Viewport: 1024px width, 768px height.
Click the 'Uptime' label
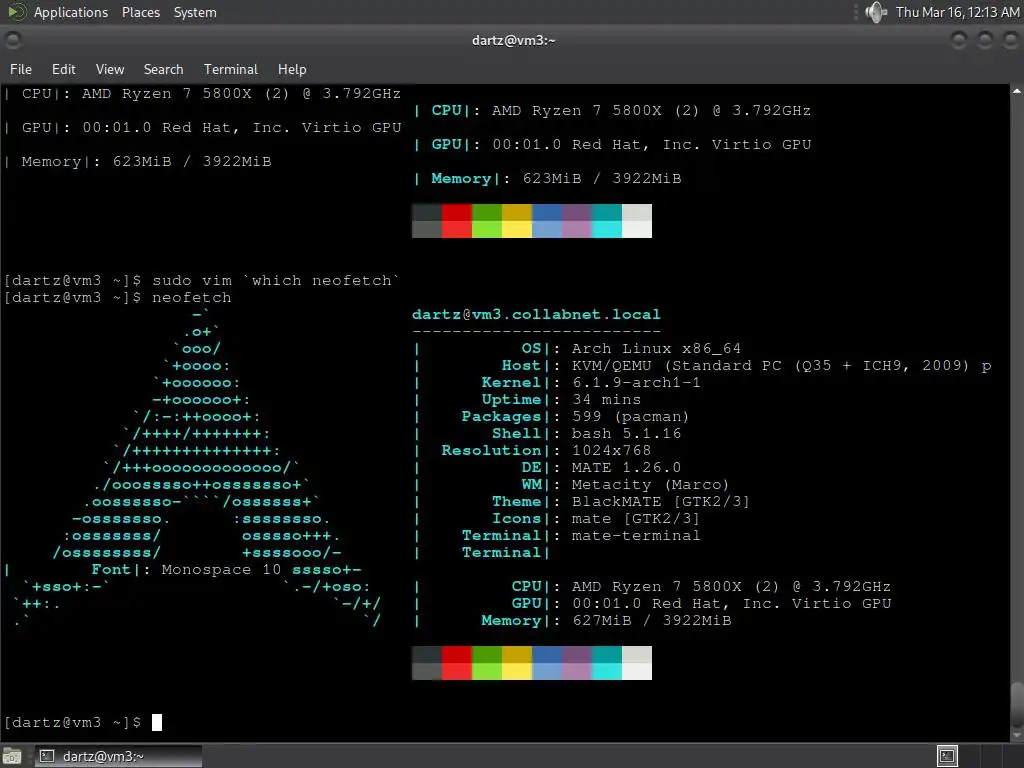tap(511, 400)
